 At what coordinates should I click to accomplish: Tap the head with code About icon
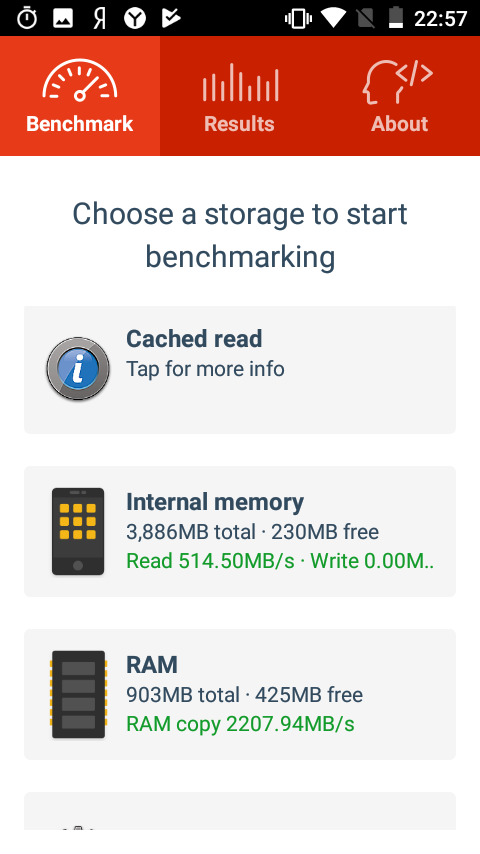click(398, 82)
